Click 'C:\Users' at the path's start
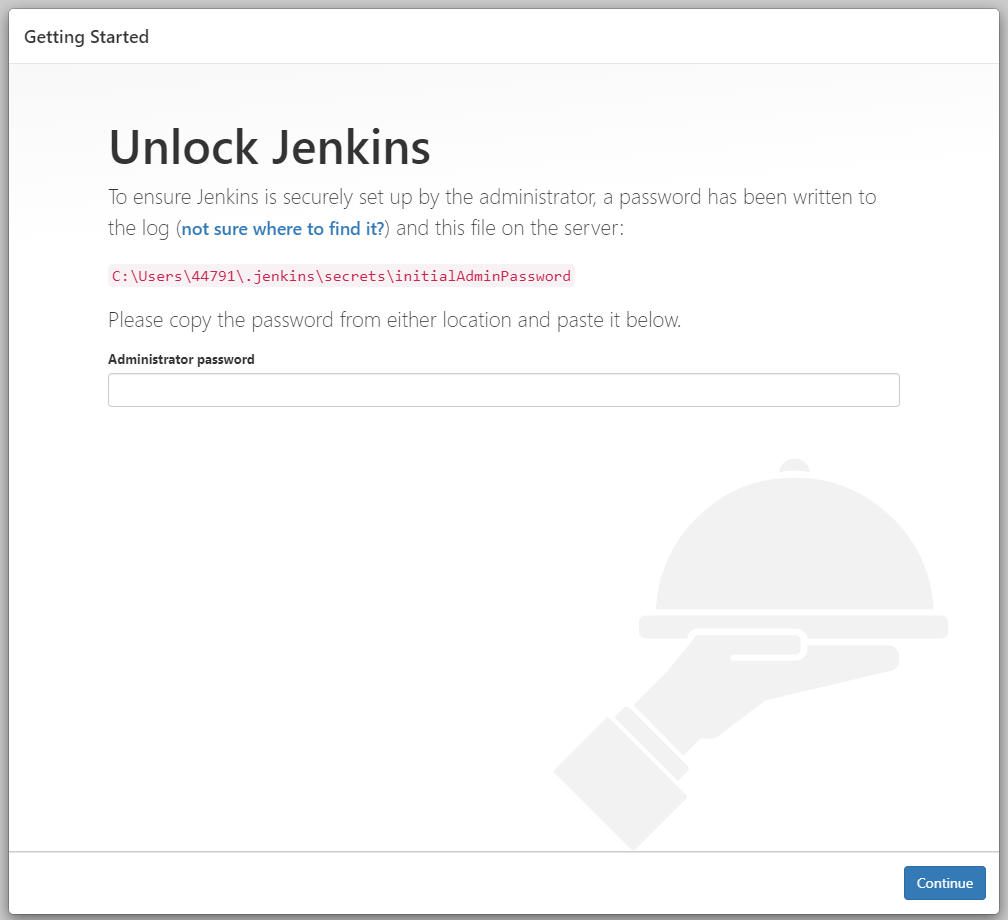This screenshot has width=1008, height=920. tap(145, 276)
